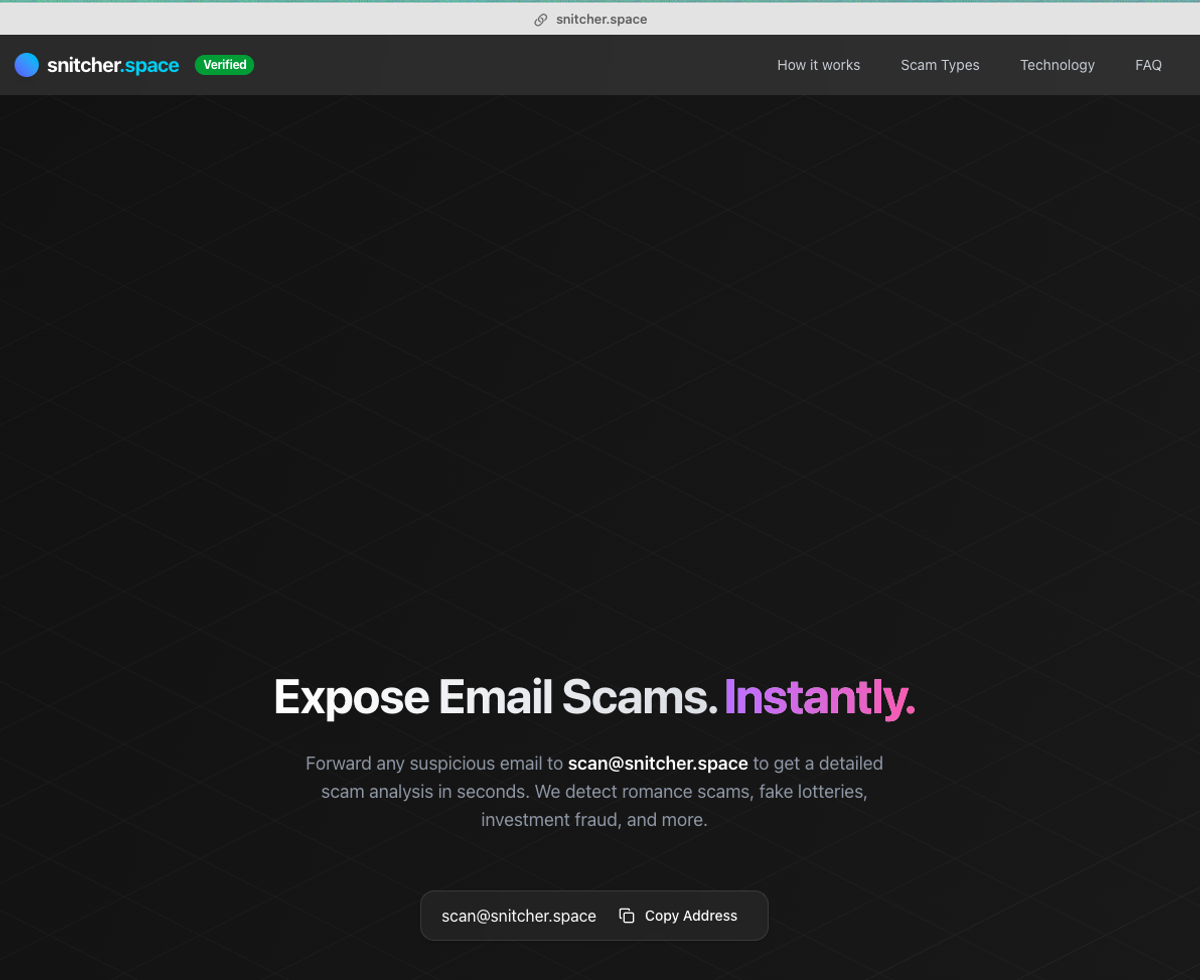Click the snitcher.space brand name in the header

113,65
